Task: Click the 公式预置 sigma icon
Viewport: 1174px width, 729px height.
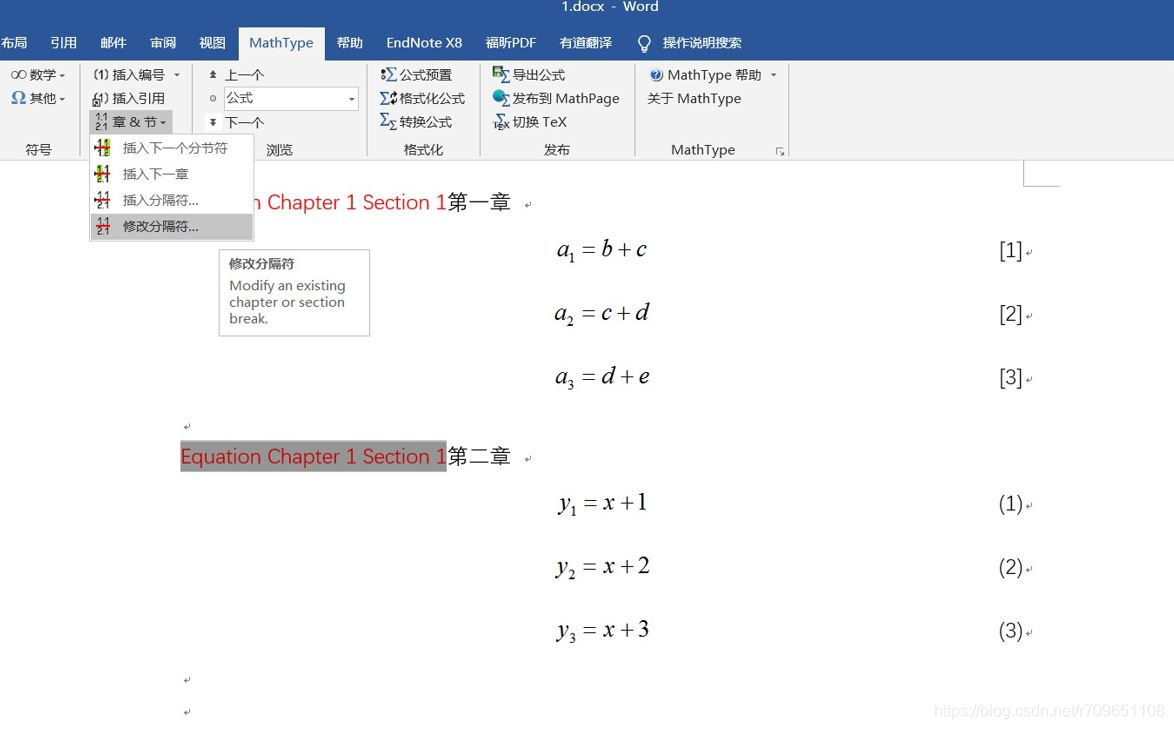Action: click(388, 75)
